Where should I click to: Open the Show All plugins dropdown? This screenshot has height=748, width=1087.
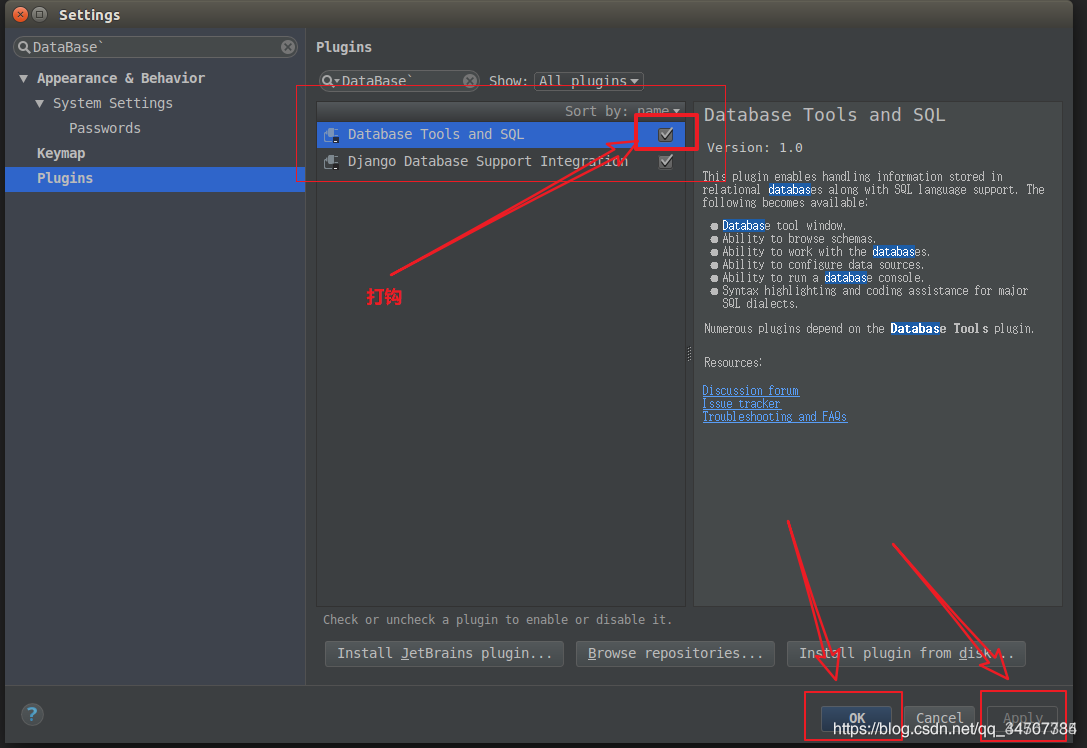(589, 81)
